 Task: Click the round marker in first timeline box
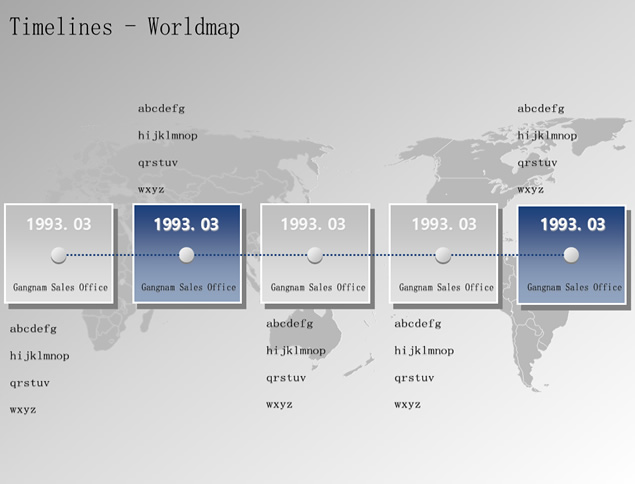click(58, 255)
